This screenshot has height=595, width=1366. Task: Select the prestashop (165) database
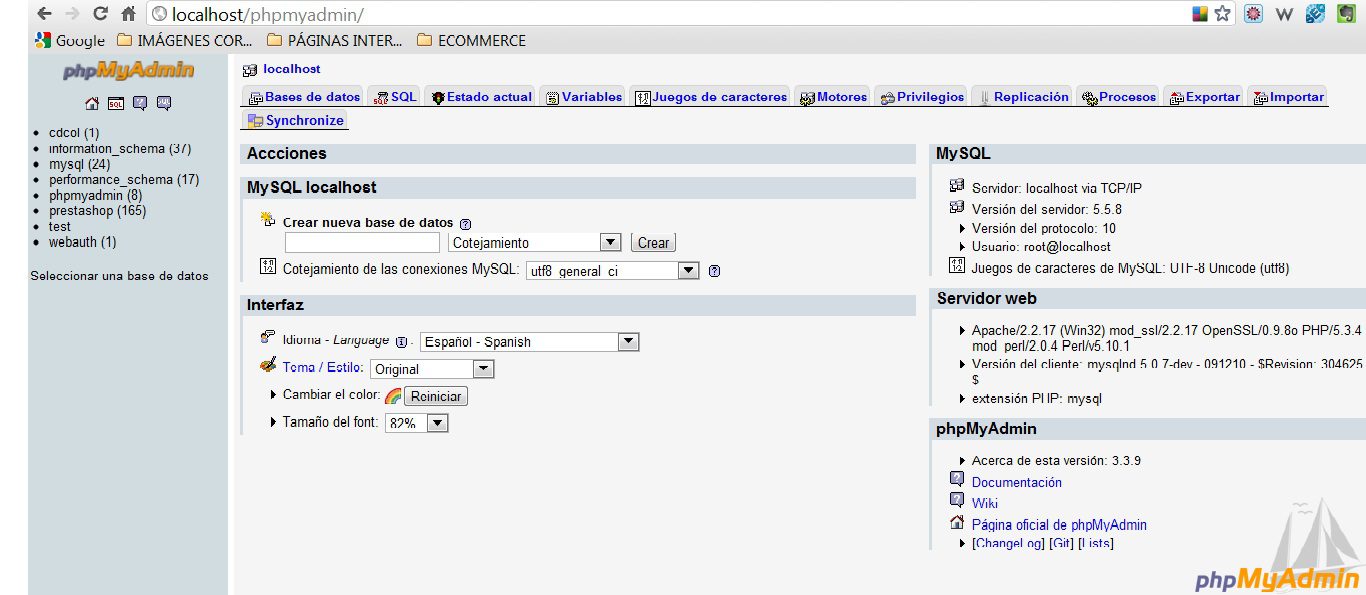(98, 211)
